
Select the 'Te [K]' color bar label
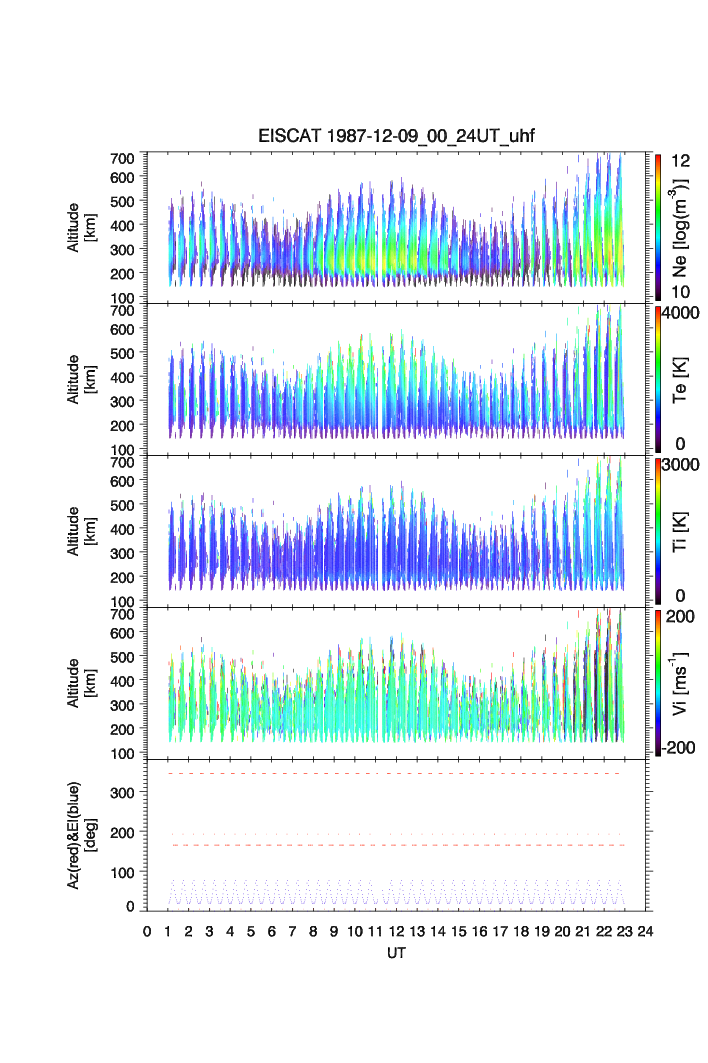tap(680, 380)
